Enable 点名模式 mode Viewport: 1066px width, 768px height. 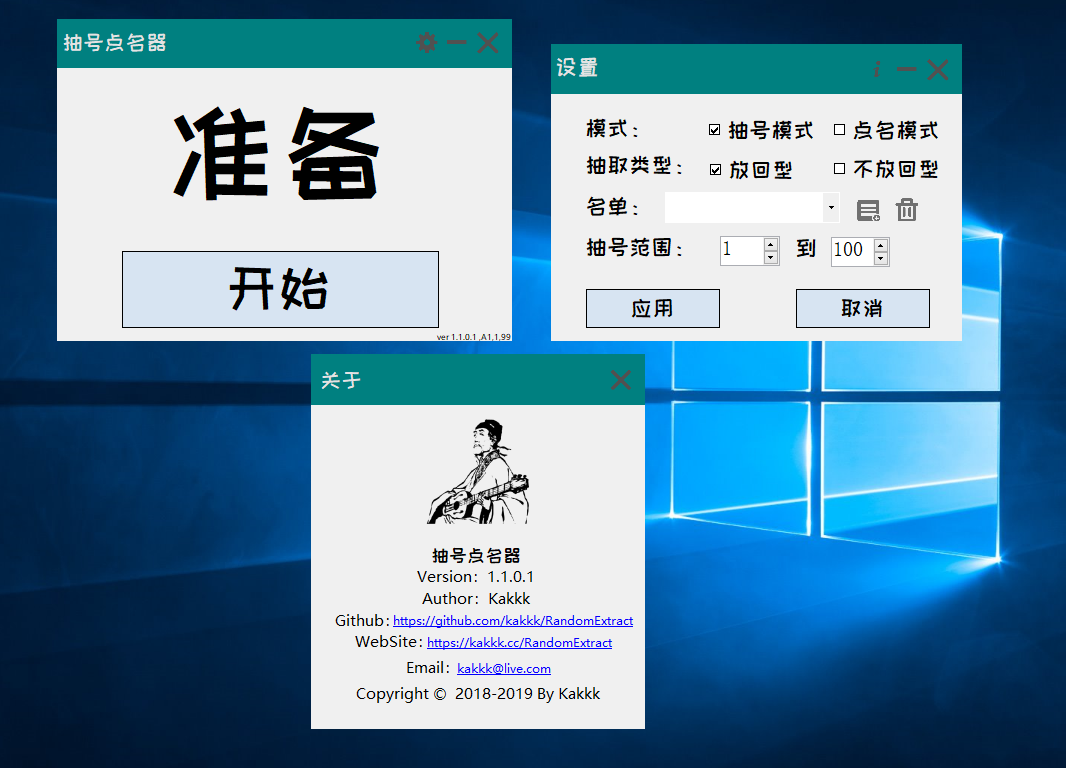pos(839,129)
